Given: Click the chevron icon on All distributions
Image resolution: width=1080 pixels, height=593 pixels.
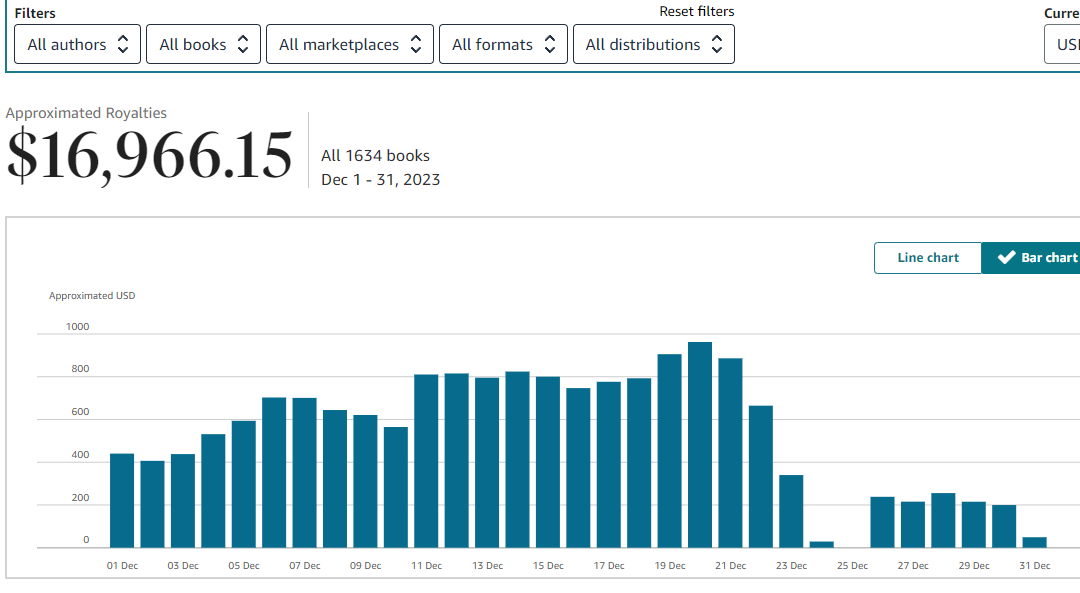Looking at the screenshot, I should tap(716, 44).
